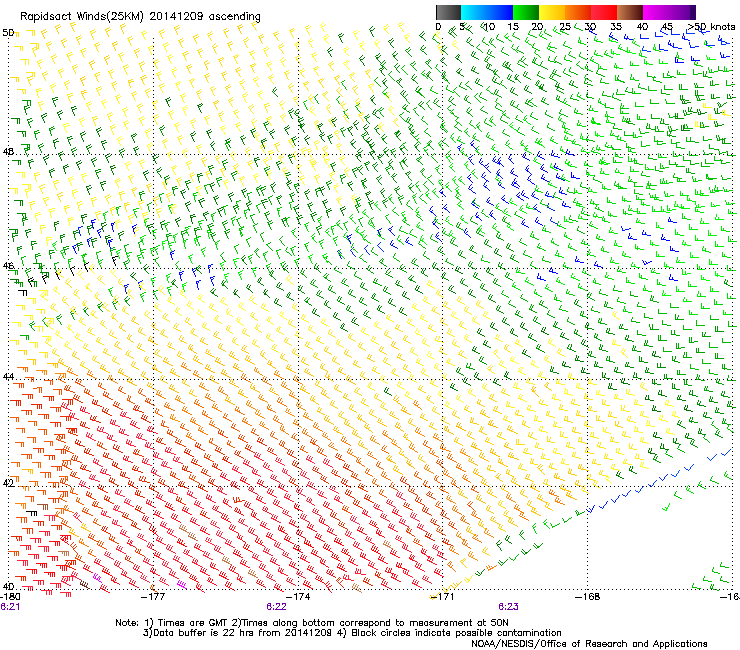Click the purple time label 6:23
Screen dimensions: 740x650
tap(508, 607)
